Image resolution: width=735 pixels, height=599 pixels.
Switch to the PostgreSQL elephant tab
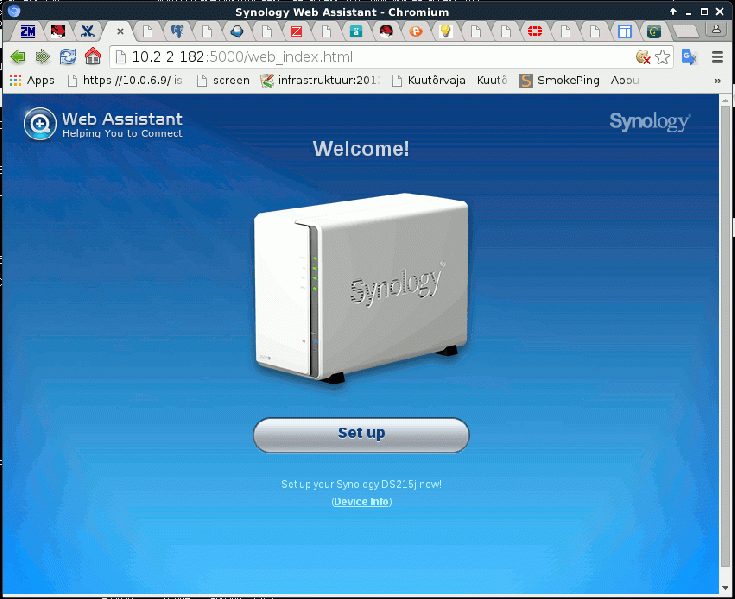tap(177, 31)
